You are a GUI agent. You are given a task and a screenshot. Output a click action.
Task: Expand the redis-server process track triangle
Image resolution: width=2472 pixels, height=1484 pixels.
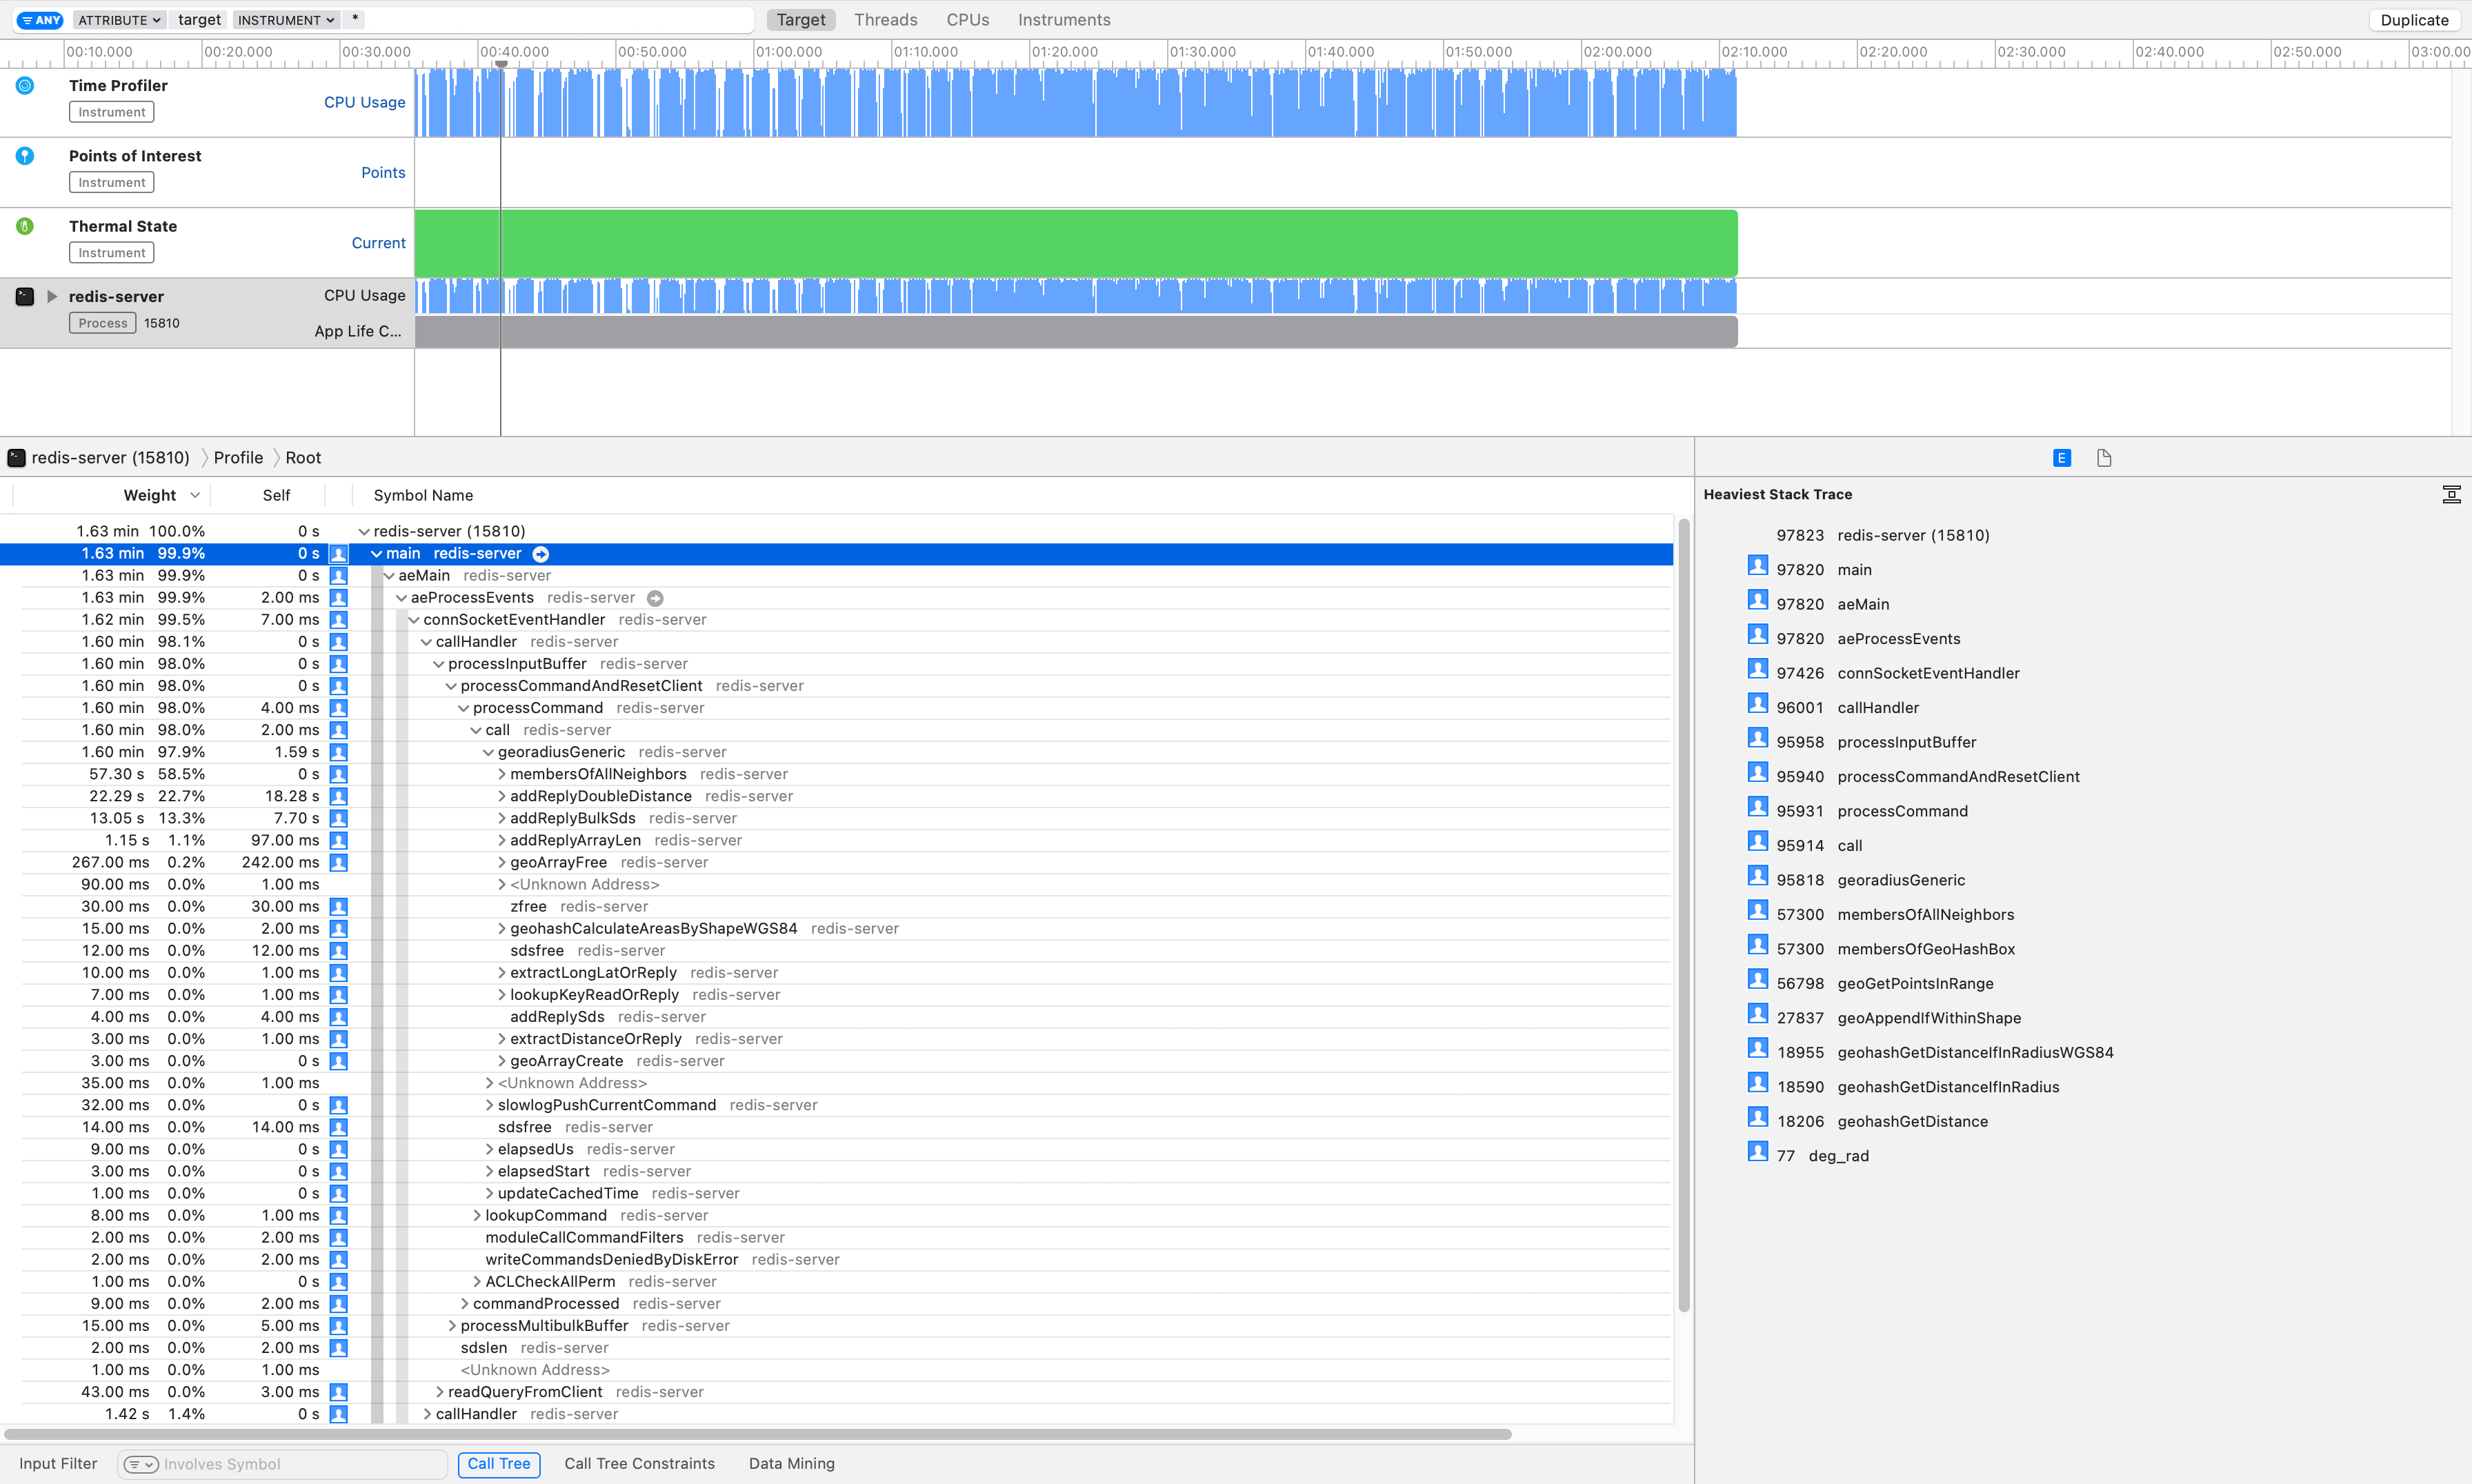(52, 296)
